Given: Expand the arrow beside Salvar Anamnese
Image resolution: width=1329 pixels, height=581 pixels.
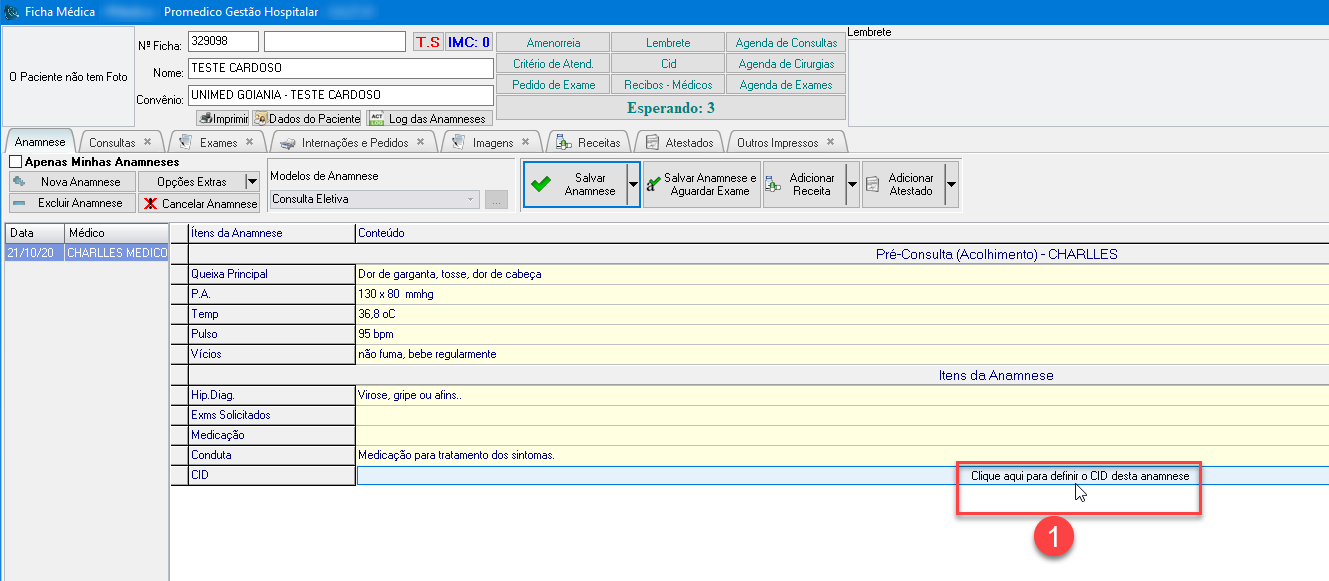Looking at the screenshot, I should pos(633,185).
